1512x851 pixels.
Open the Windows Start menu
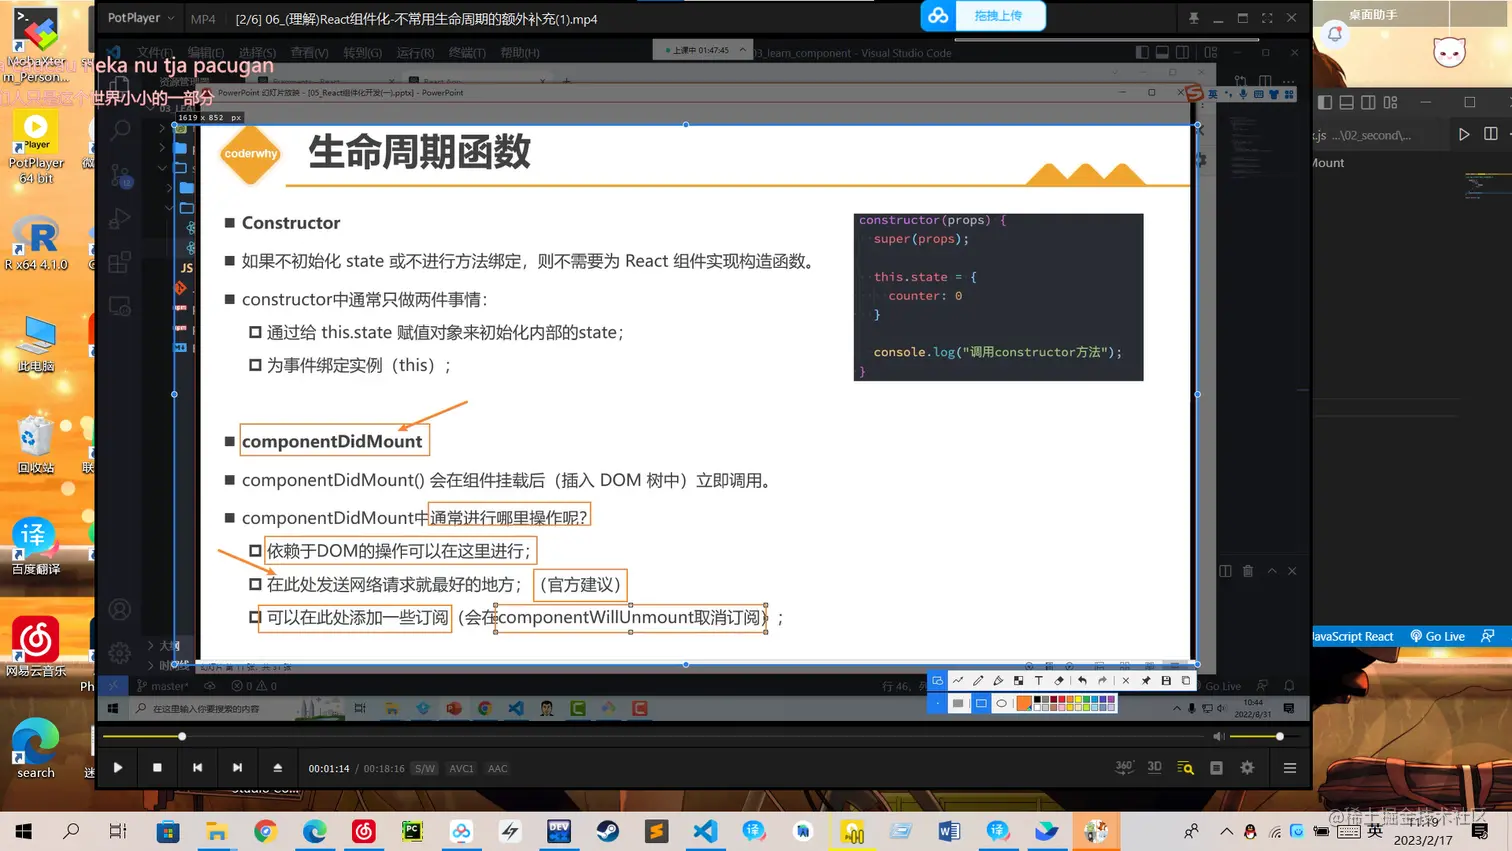point(23,831)
